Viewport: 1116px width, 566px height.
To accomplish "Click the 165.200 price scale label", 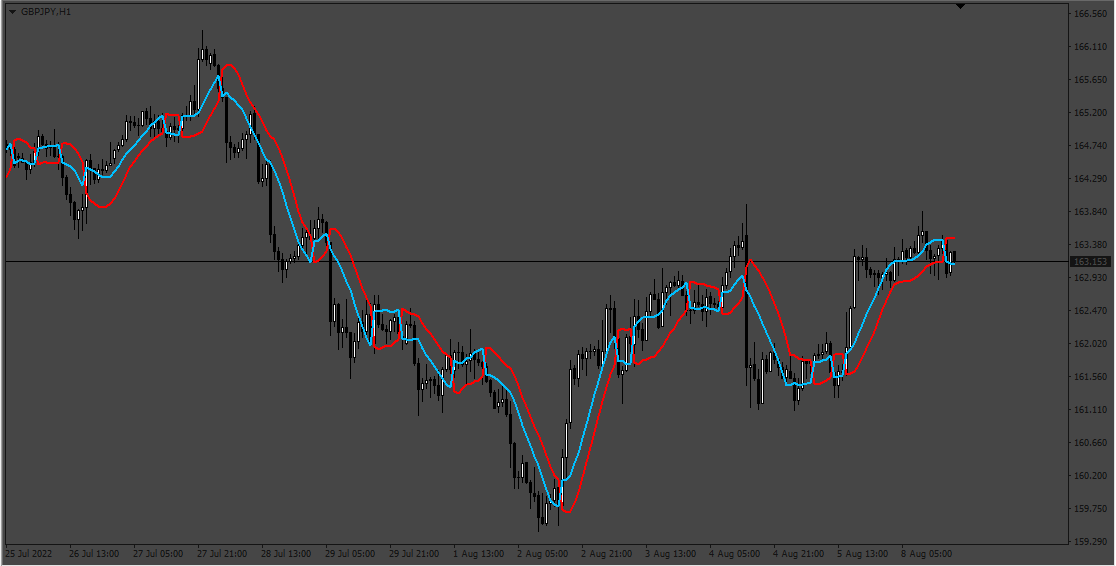I will tap(1090, 112).
